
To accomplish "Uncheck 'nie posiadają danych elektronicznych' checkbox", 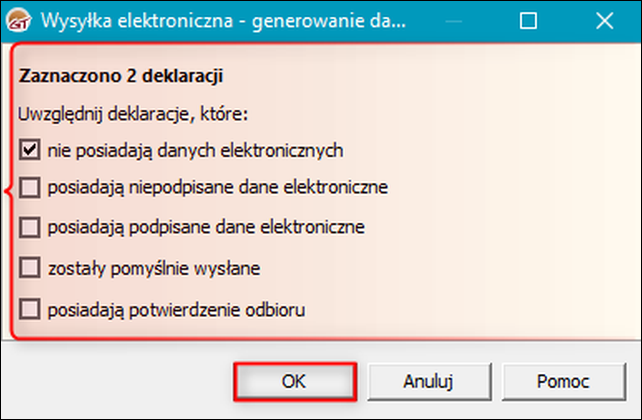I will pos(29,149).
